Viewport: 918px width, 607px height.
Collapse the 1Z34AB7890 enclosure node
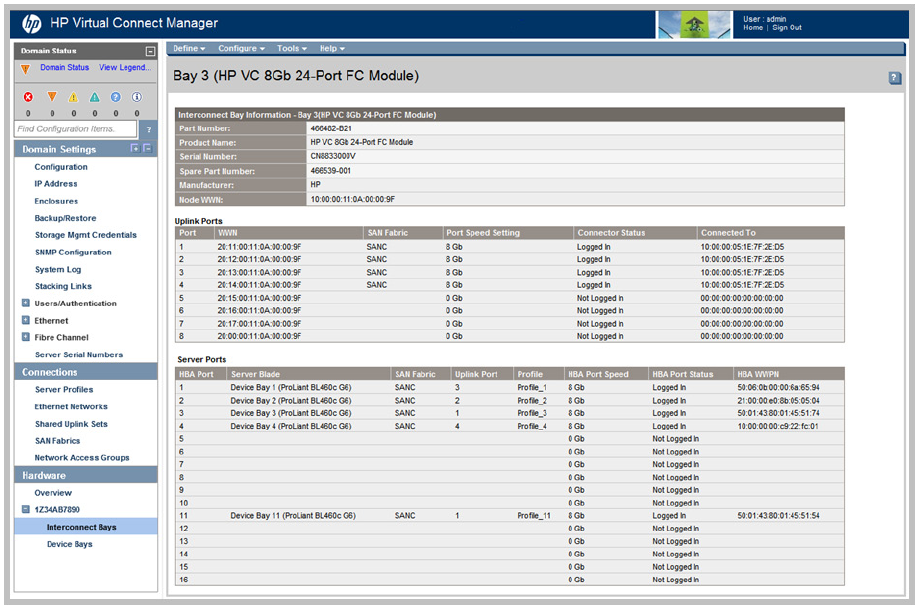(25, 510)
